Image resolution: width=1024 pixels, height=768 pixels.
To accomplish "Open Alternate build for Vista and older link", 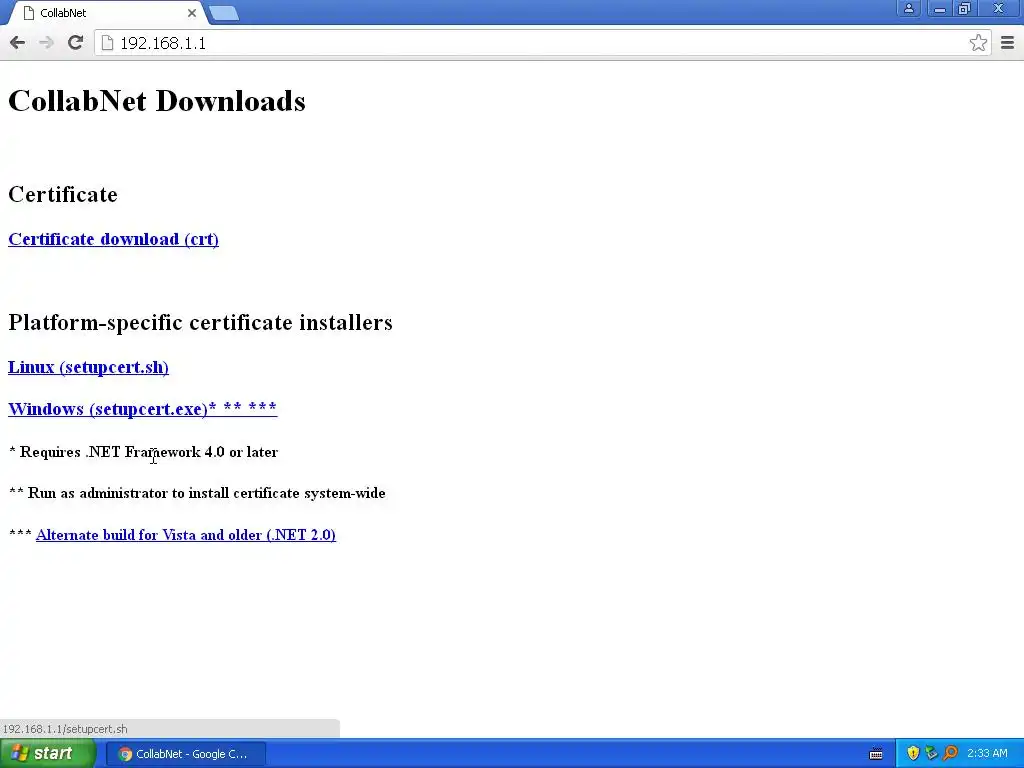I will pyautogui.click(x=185, y=535).
